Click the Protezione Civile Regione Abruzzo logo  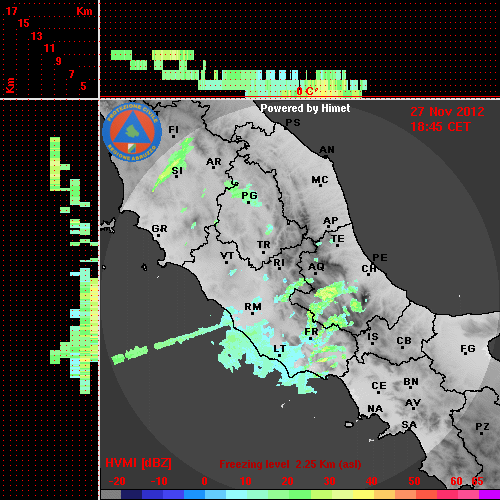tap(132, 132)
